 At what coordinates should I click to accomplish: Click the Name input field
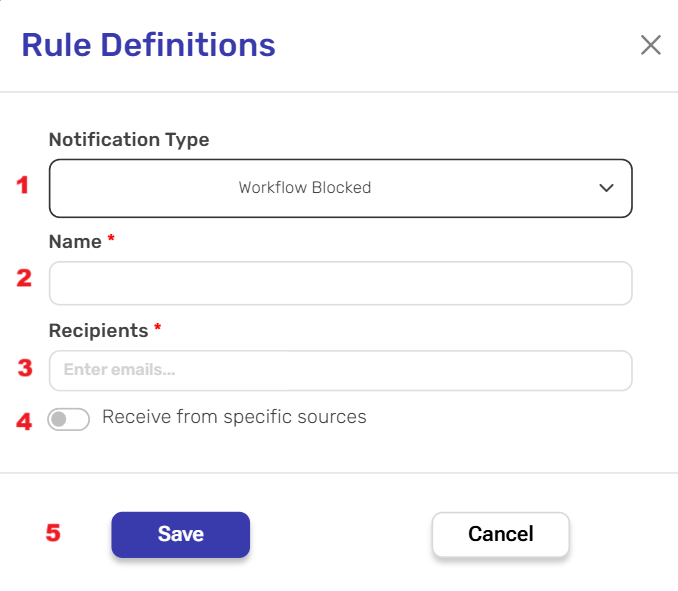[340, 283]
